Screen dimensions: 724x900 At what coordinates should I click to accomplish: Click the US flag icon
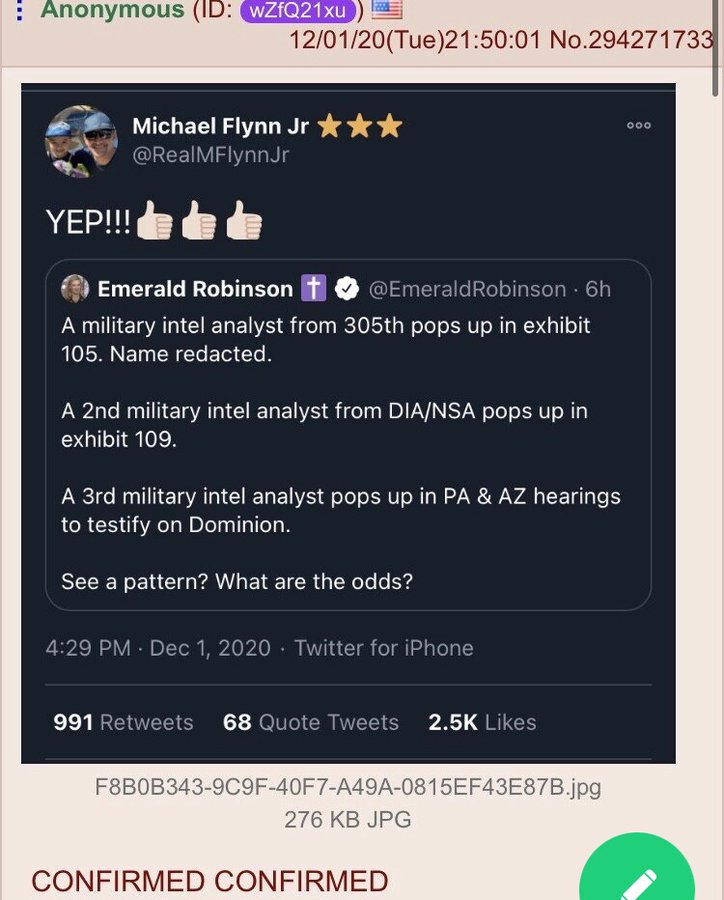(387, 9)
